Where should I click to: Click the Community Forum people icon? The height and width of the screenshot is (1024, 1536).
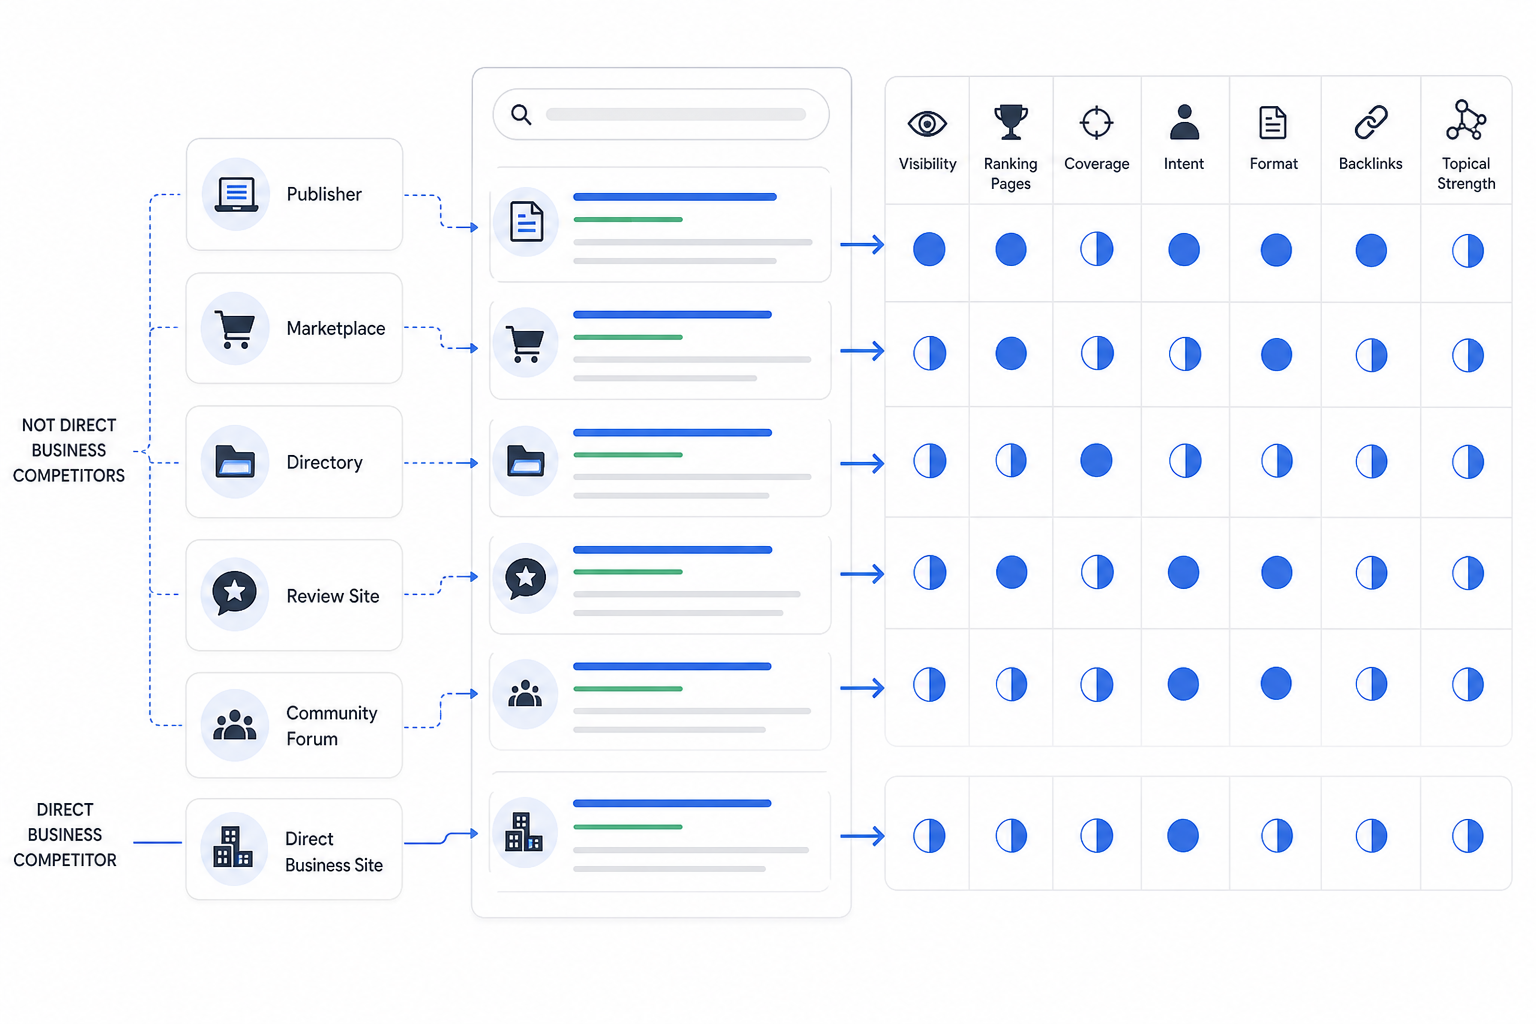pyautogui.click(x=235, y=725)
